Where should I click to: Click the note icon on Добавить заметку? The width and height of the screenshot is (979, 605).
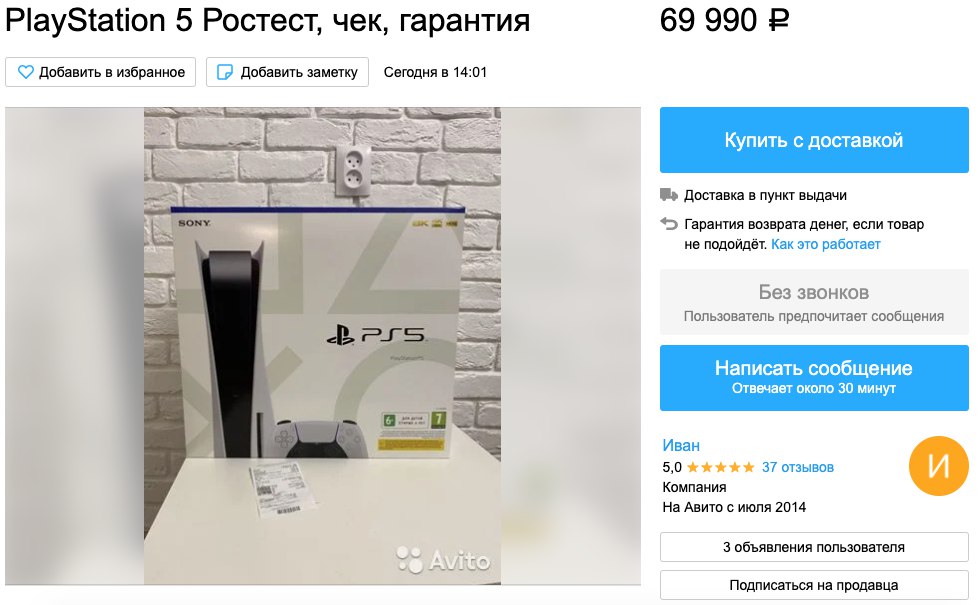pyautogui.click(x=224, y=72)
